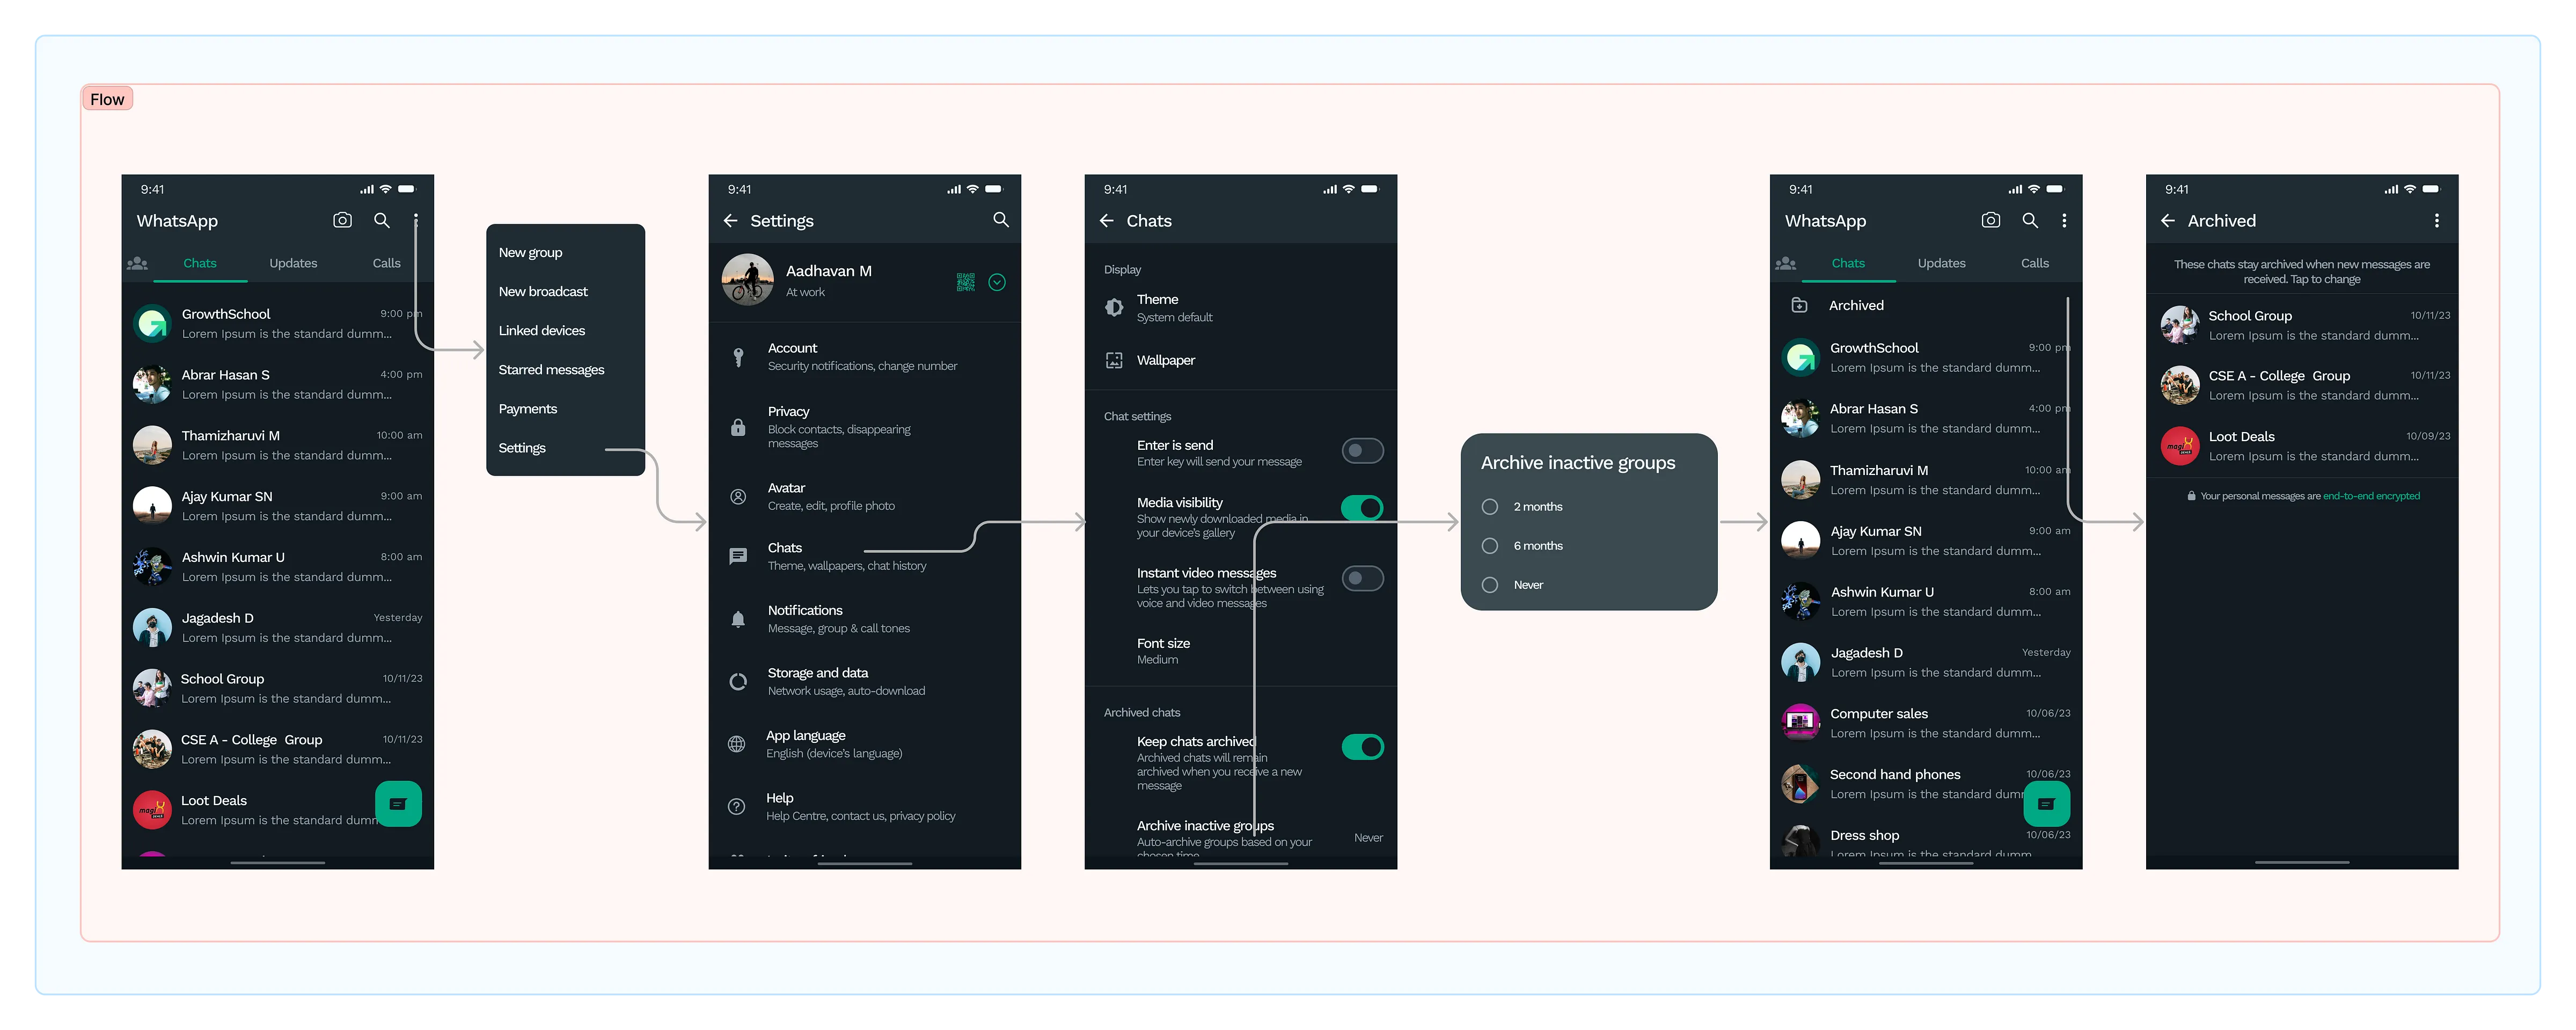This screenshot has height=1030, width=2576.
Task: Click the back arrow on Chats settings screen
Action: pyautogui.click(x=1106, y=221)
